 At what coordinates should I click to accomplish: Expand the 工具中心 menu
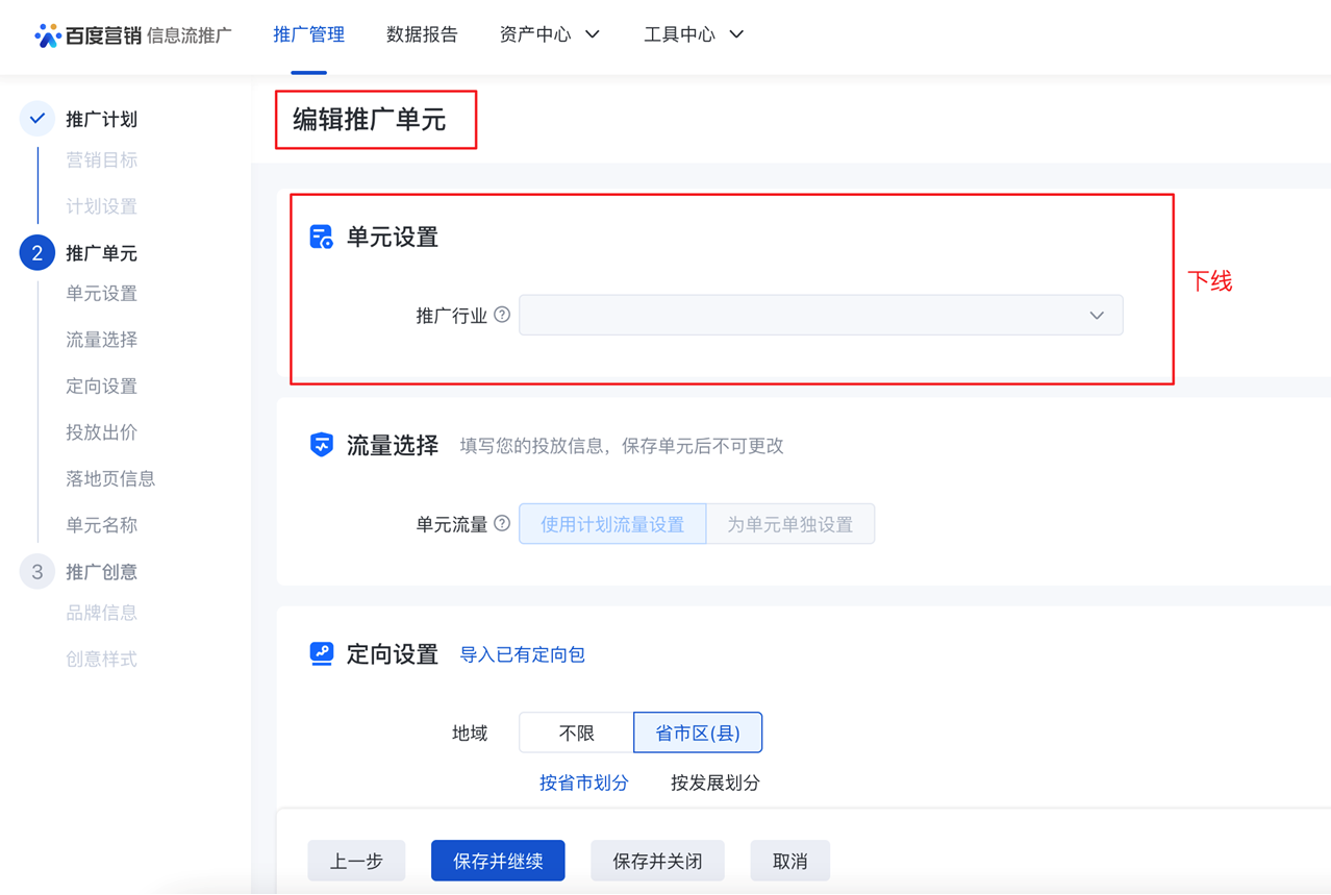pos(694,35)
